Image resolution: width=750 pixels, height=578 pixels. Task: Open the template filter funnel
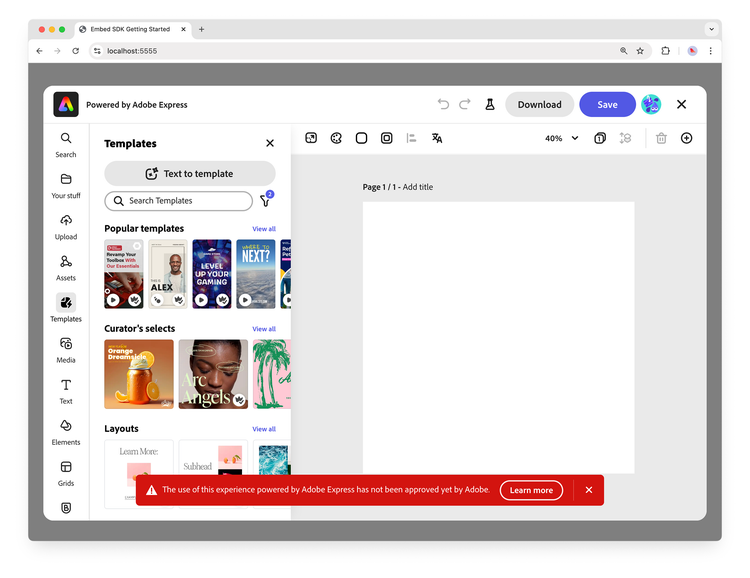(x=265, y=201)
